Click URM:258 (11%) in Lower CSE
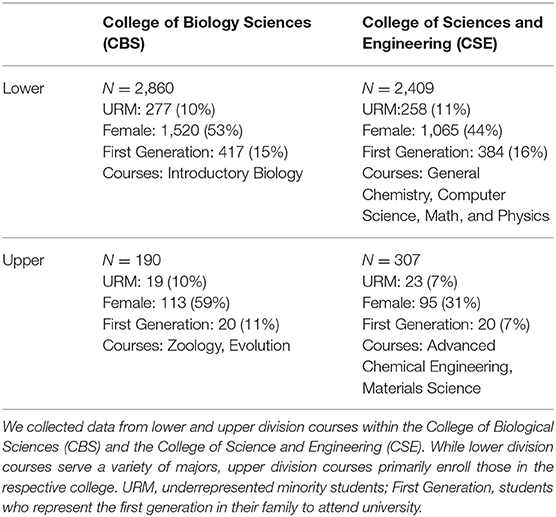Image resolution: width=556 pixels, height=517 pixels. pyautogui.click(x=416, y=110)
